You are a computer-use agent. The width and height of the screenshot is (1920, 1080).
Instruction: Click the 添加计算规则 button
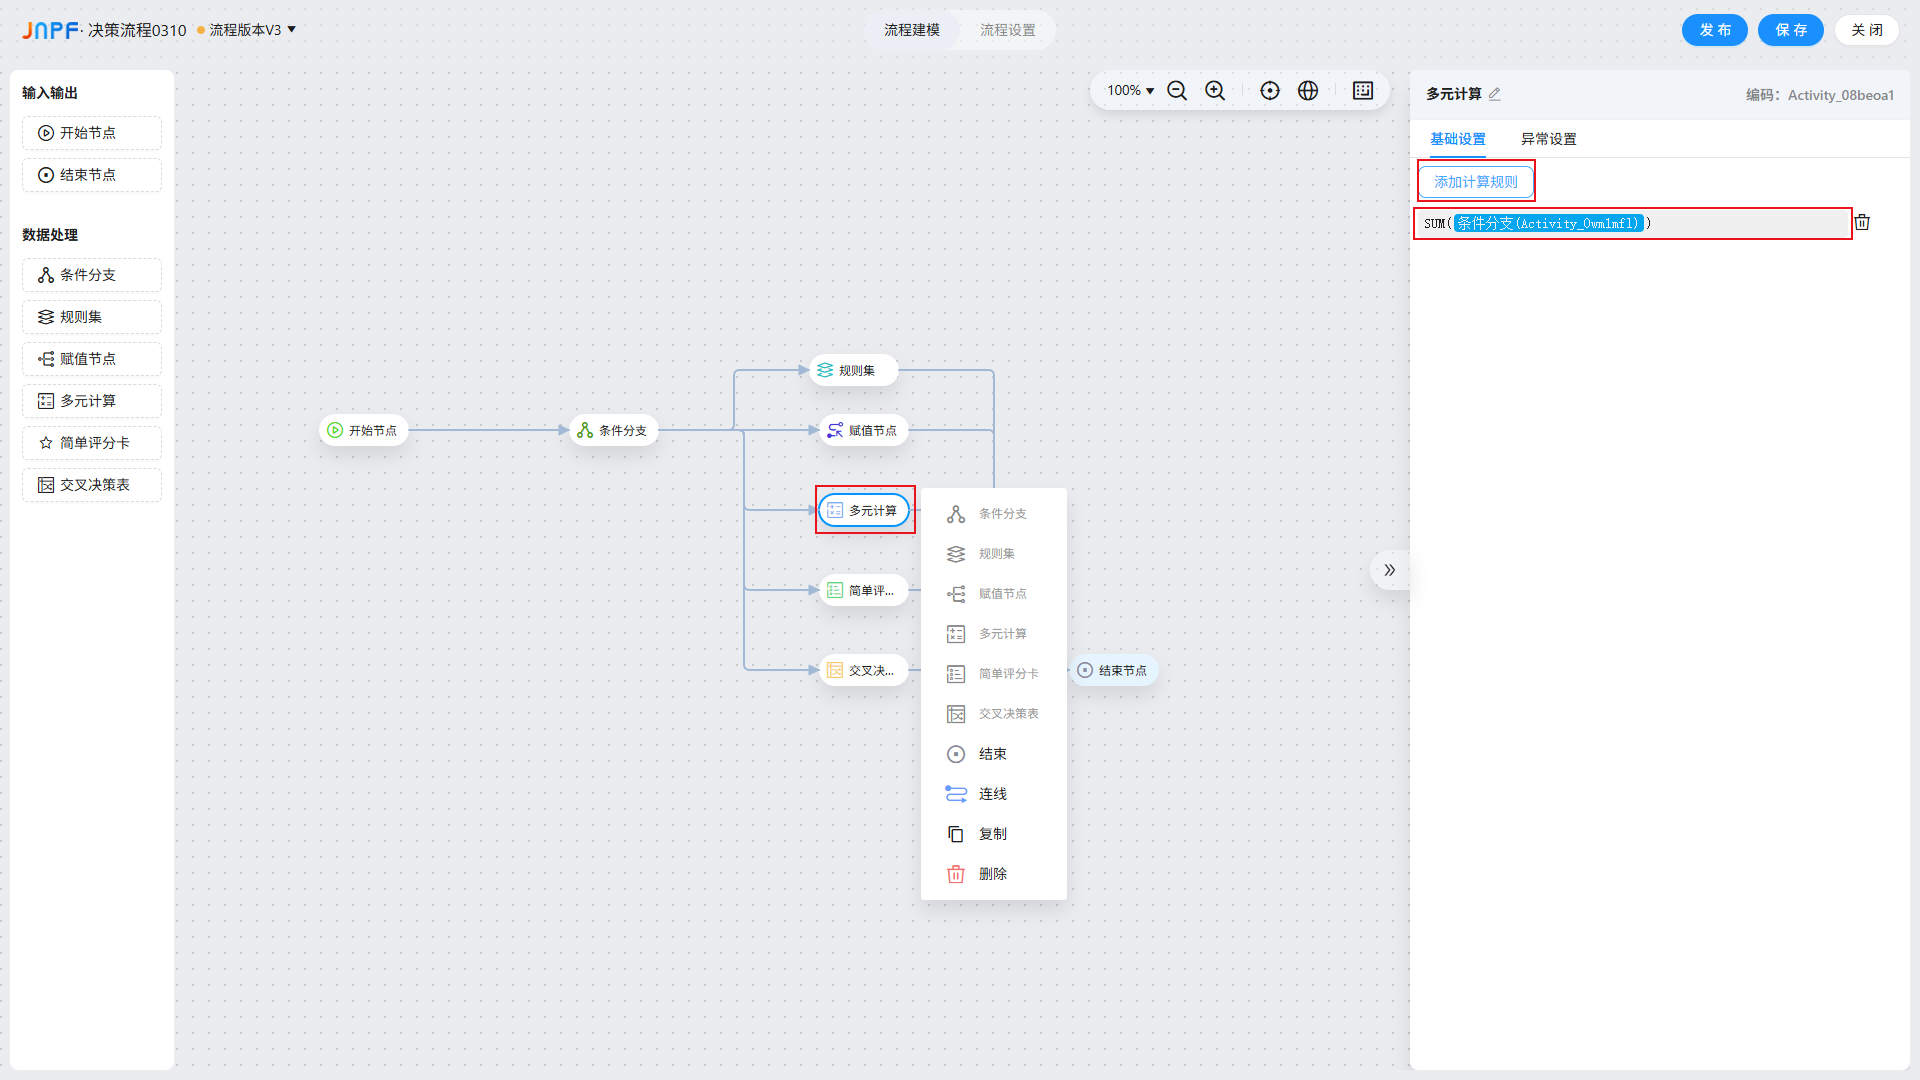point(1476,182)
